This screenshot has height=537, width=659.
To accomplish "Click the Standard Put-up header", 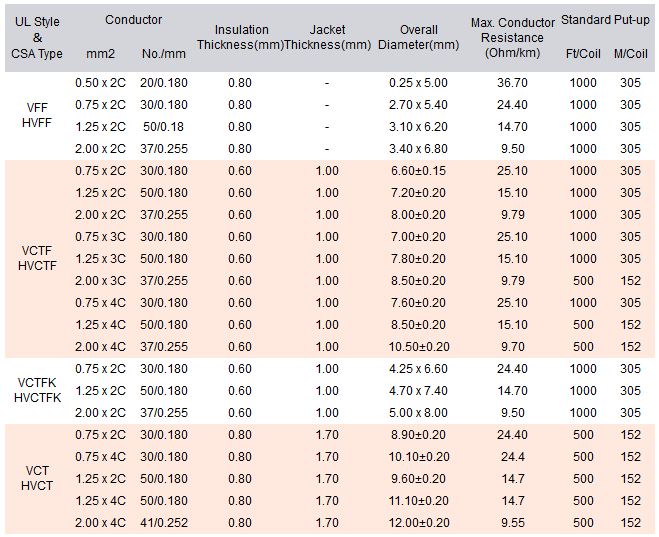I will pos(605,20).
